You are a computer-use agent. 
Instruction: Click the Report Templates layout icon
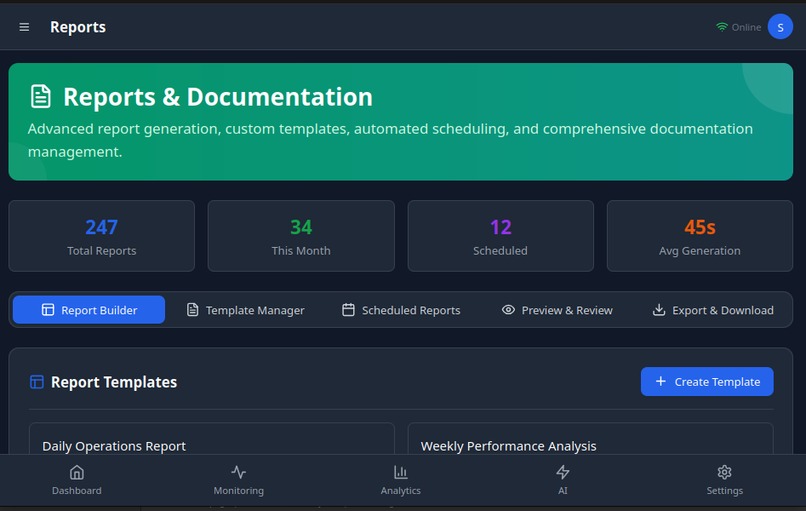click(37, 382)
